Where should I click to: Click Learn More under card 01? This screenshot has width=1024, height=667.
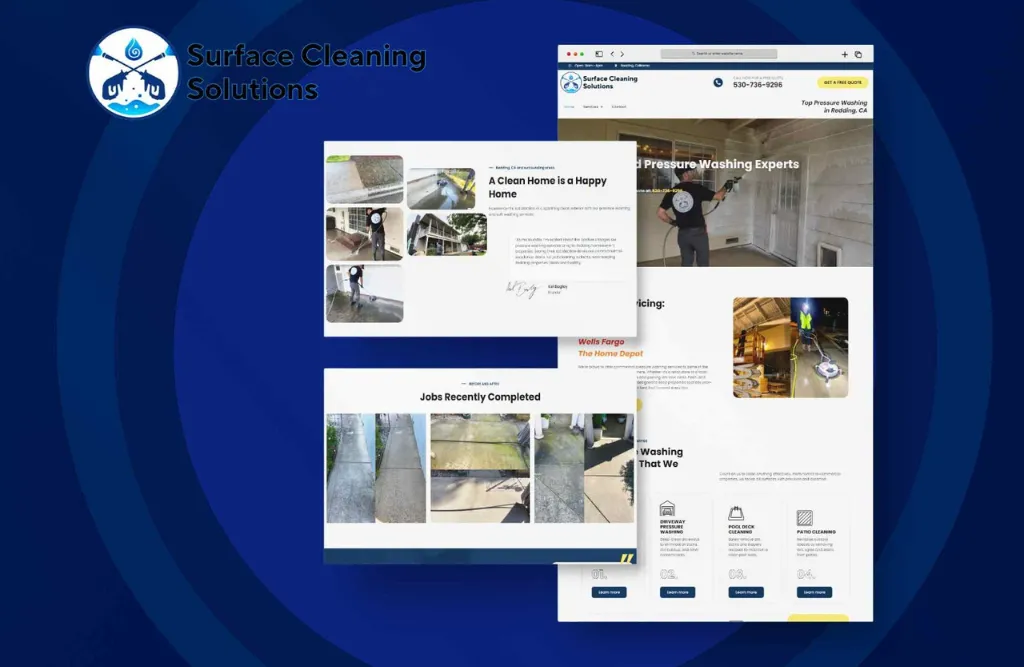pos(609,592)
